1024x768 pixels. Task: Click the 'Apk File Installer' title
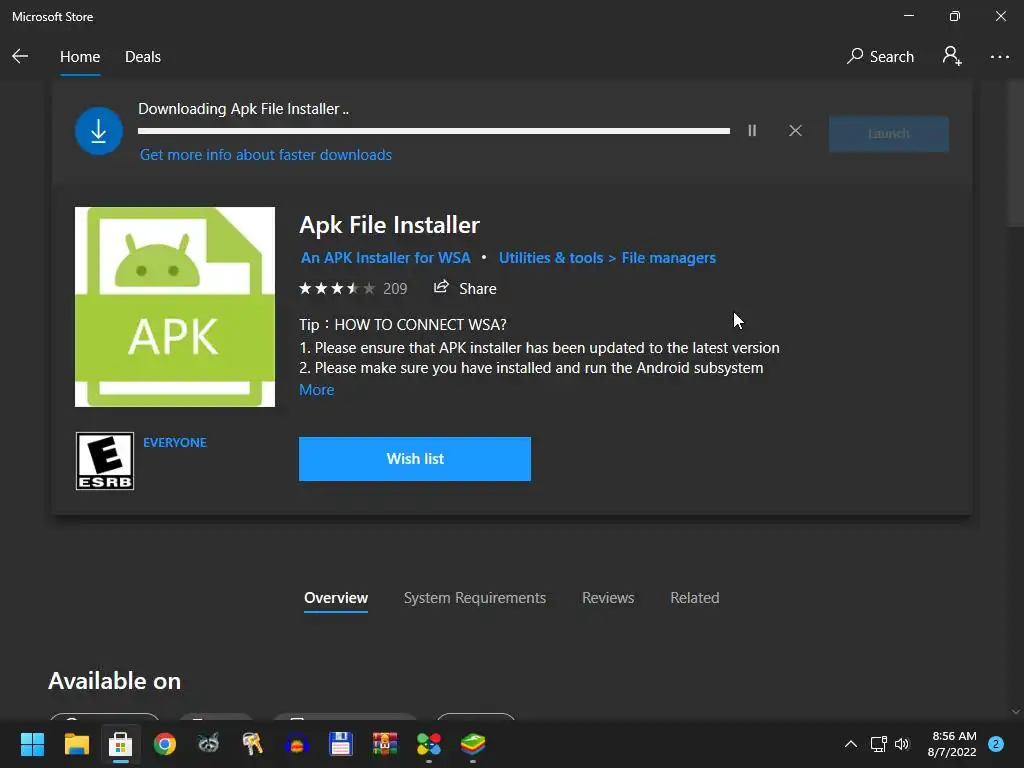pos(389,225)
